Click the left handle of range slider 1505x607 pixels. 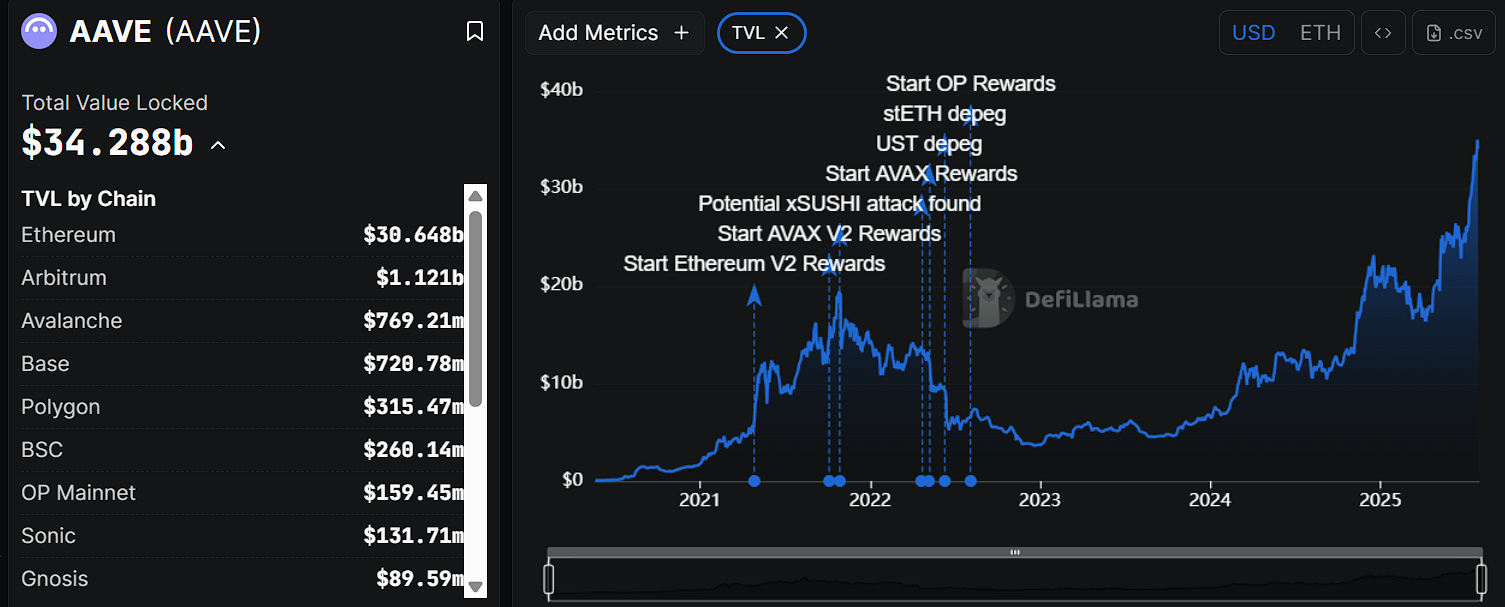[x=548, y=580]
